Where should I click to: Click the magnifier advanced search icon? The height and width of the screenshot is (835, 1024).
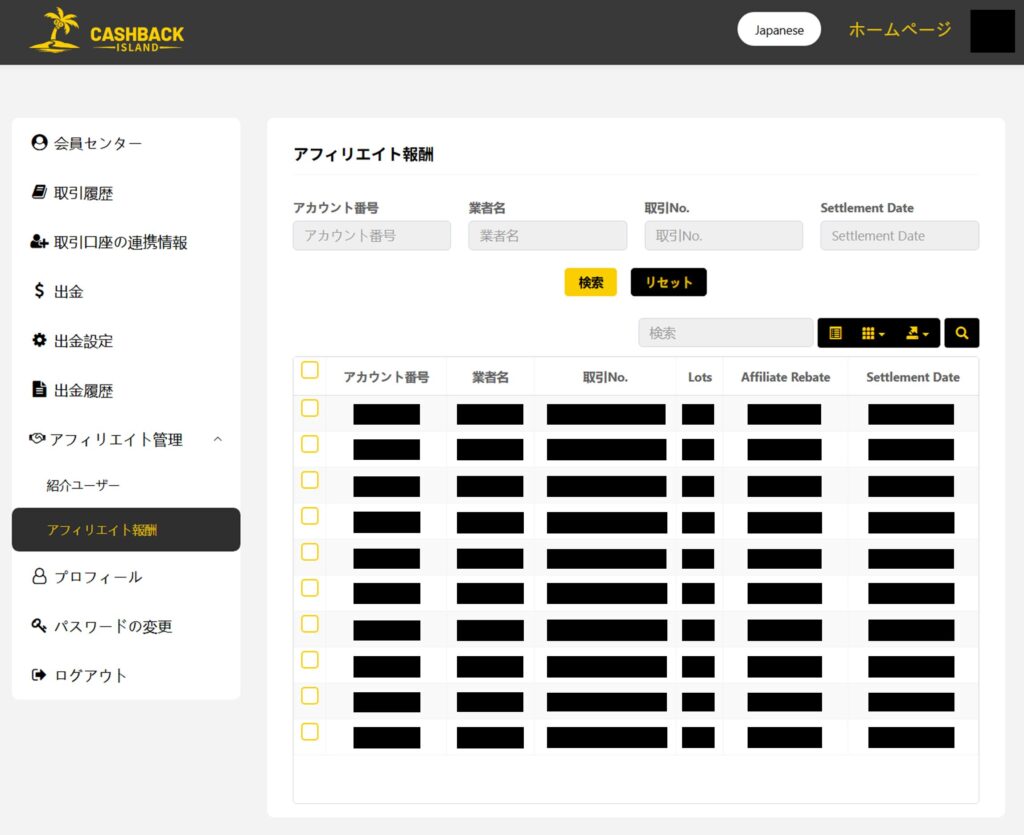(x=961, y=333)
